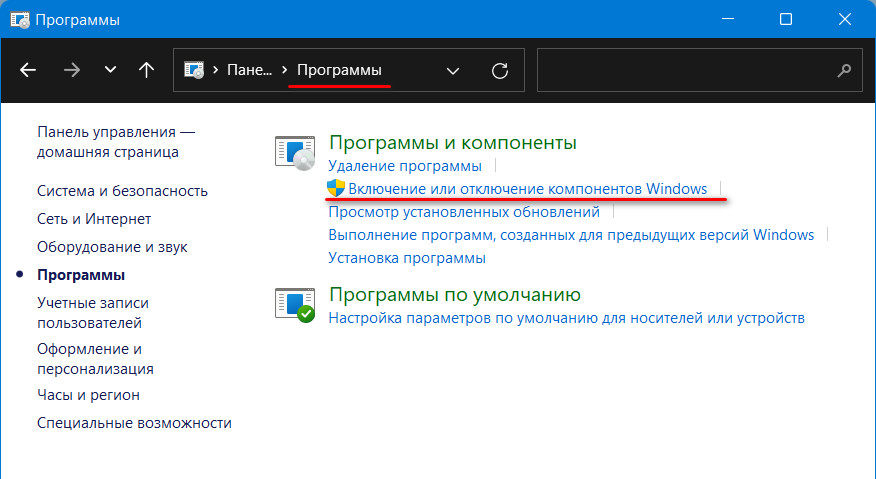Open the 'Программы и компоненты' heading
Image resolution: width=876 pixels, height=479 pixels.
coord(453,143)
